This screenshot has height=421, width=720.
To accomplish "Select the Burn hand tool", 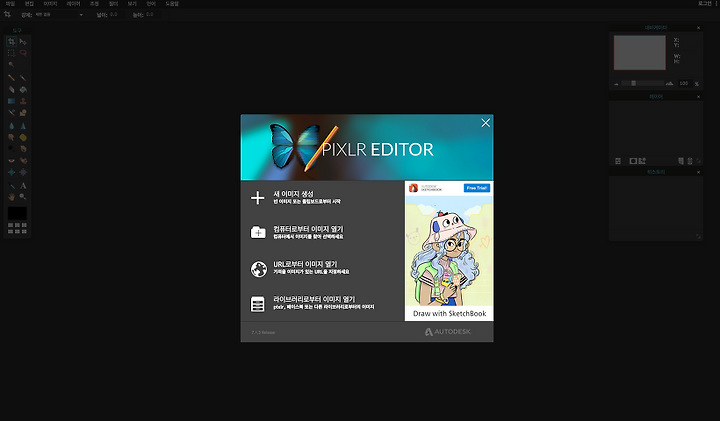I will tap(23, 148).
